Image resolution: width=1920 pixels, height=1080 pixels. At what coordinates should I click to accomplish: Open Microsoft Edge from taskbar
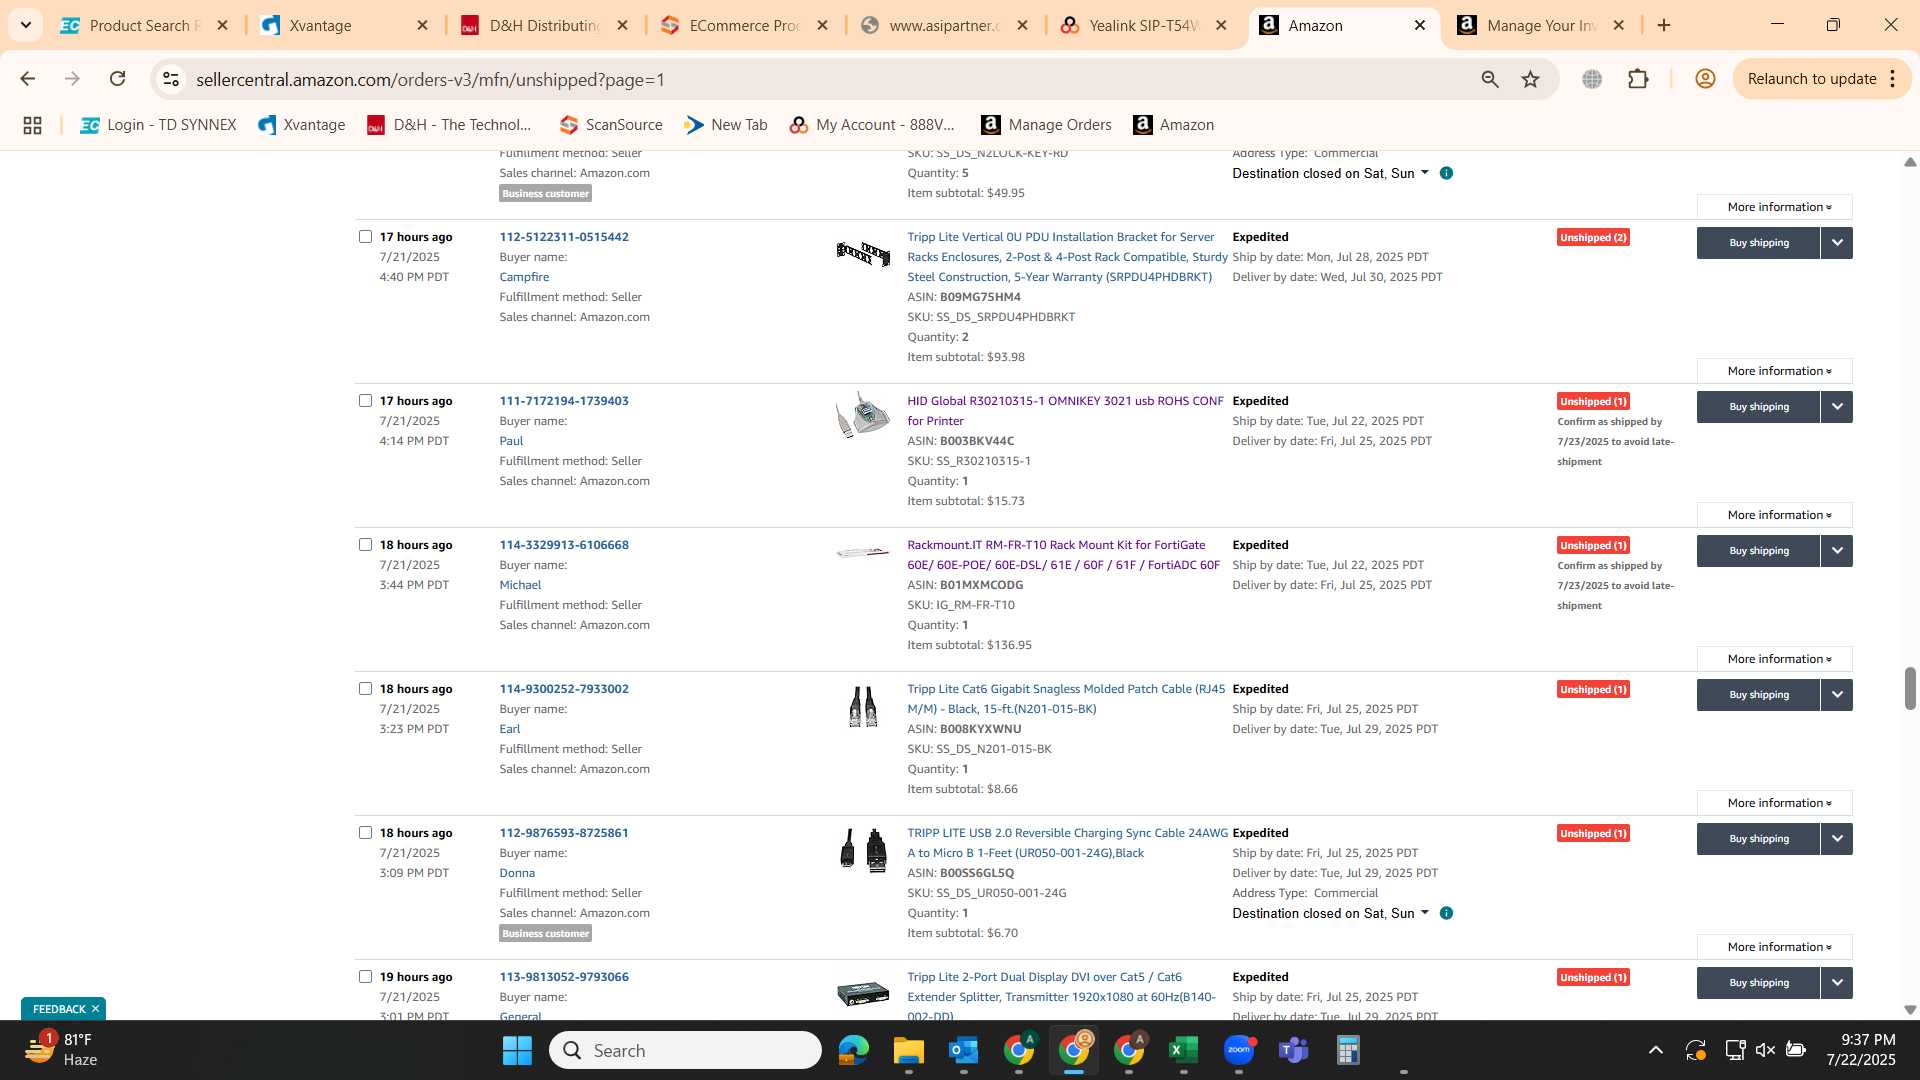click(853, 1050)
